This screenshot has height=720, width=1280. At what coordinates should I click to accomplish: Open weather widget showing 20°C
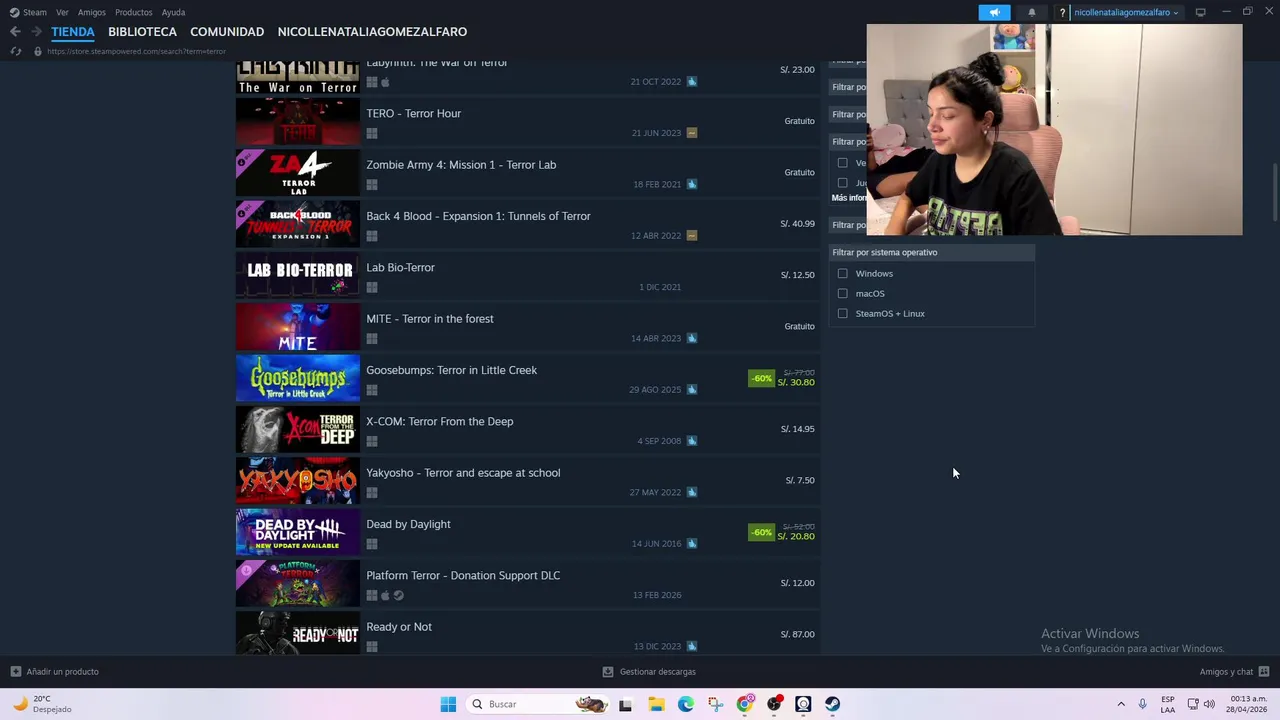pyautogui.click(x=40, y=704)
